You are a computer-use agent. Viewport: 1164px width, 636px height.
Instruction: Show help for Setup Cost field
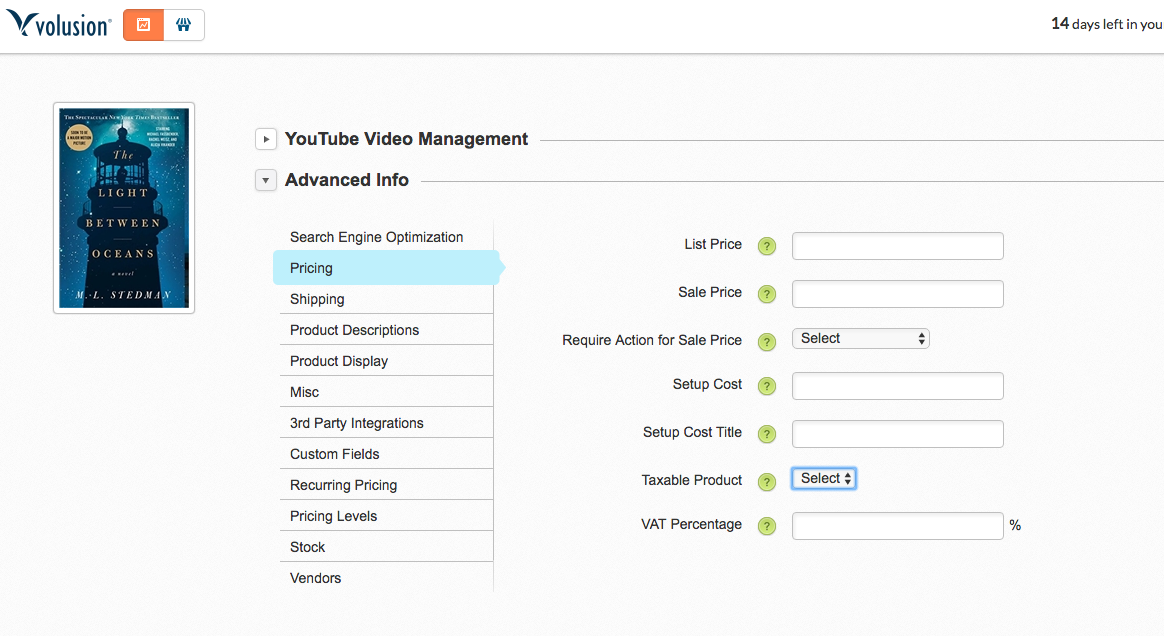767,386
